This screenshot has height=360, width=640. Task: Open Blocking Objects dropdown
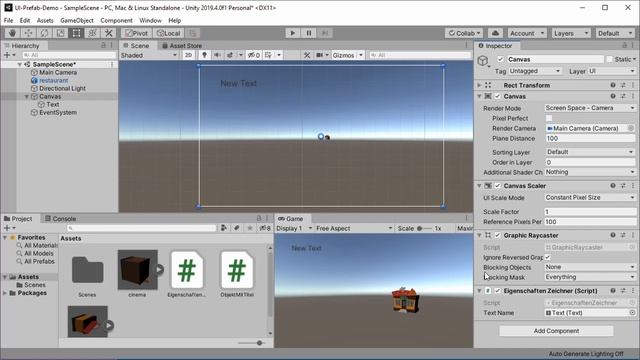(590, 267)
